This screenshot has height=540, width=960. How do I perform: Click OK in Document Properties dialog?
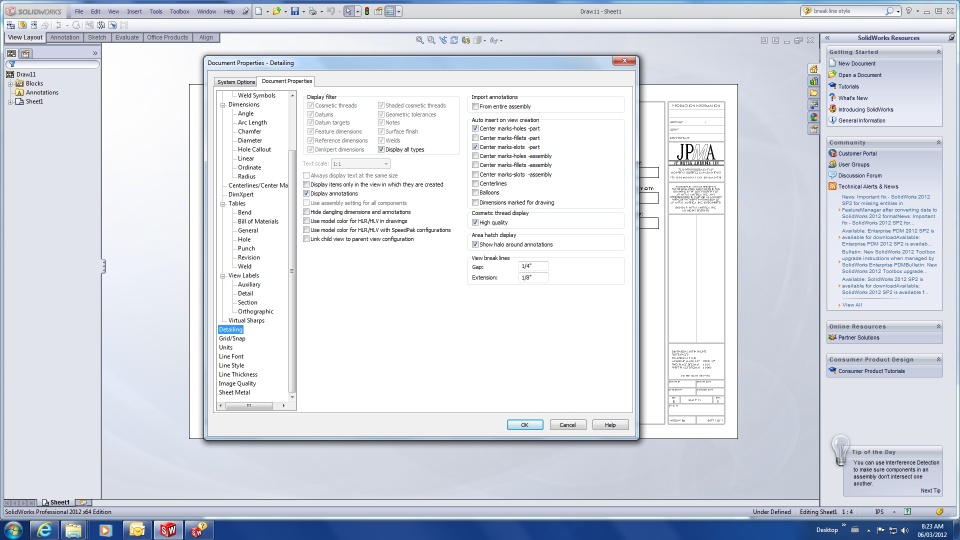coord(525,425)
